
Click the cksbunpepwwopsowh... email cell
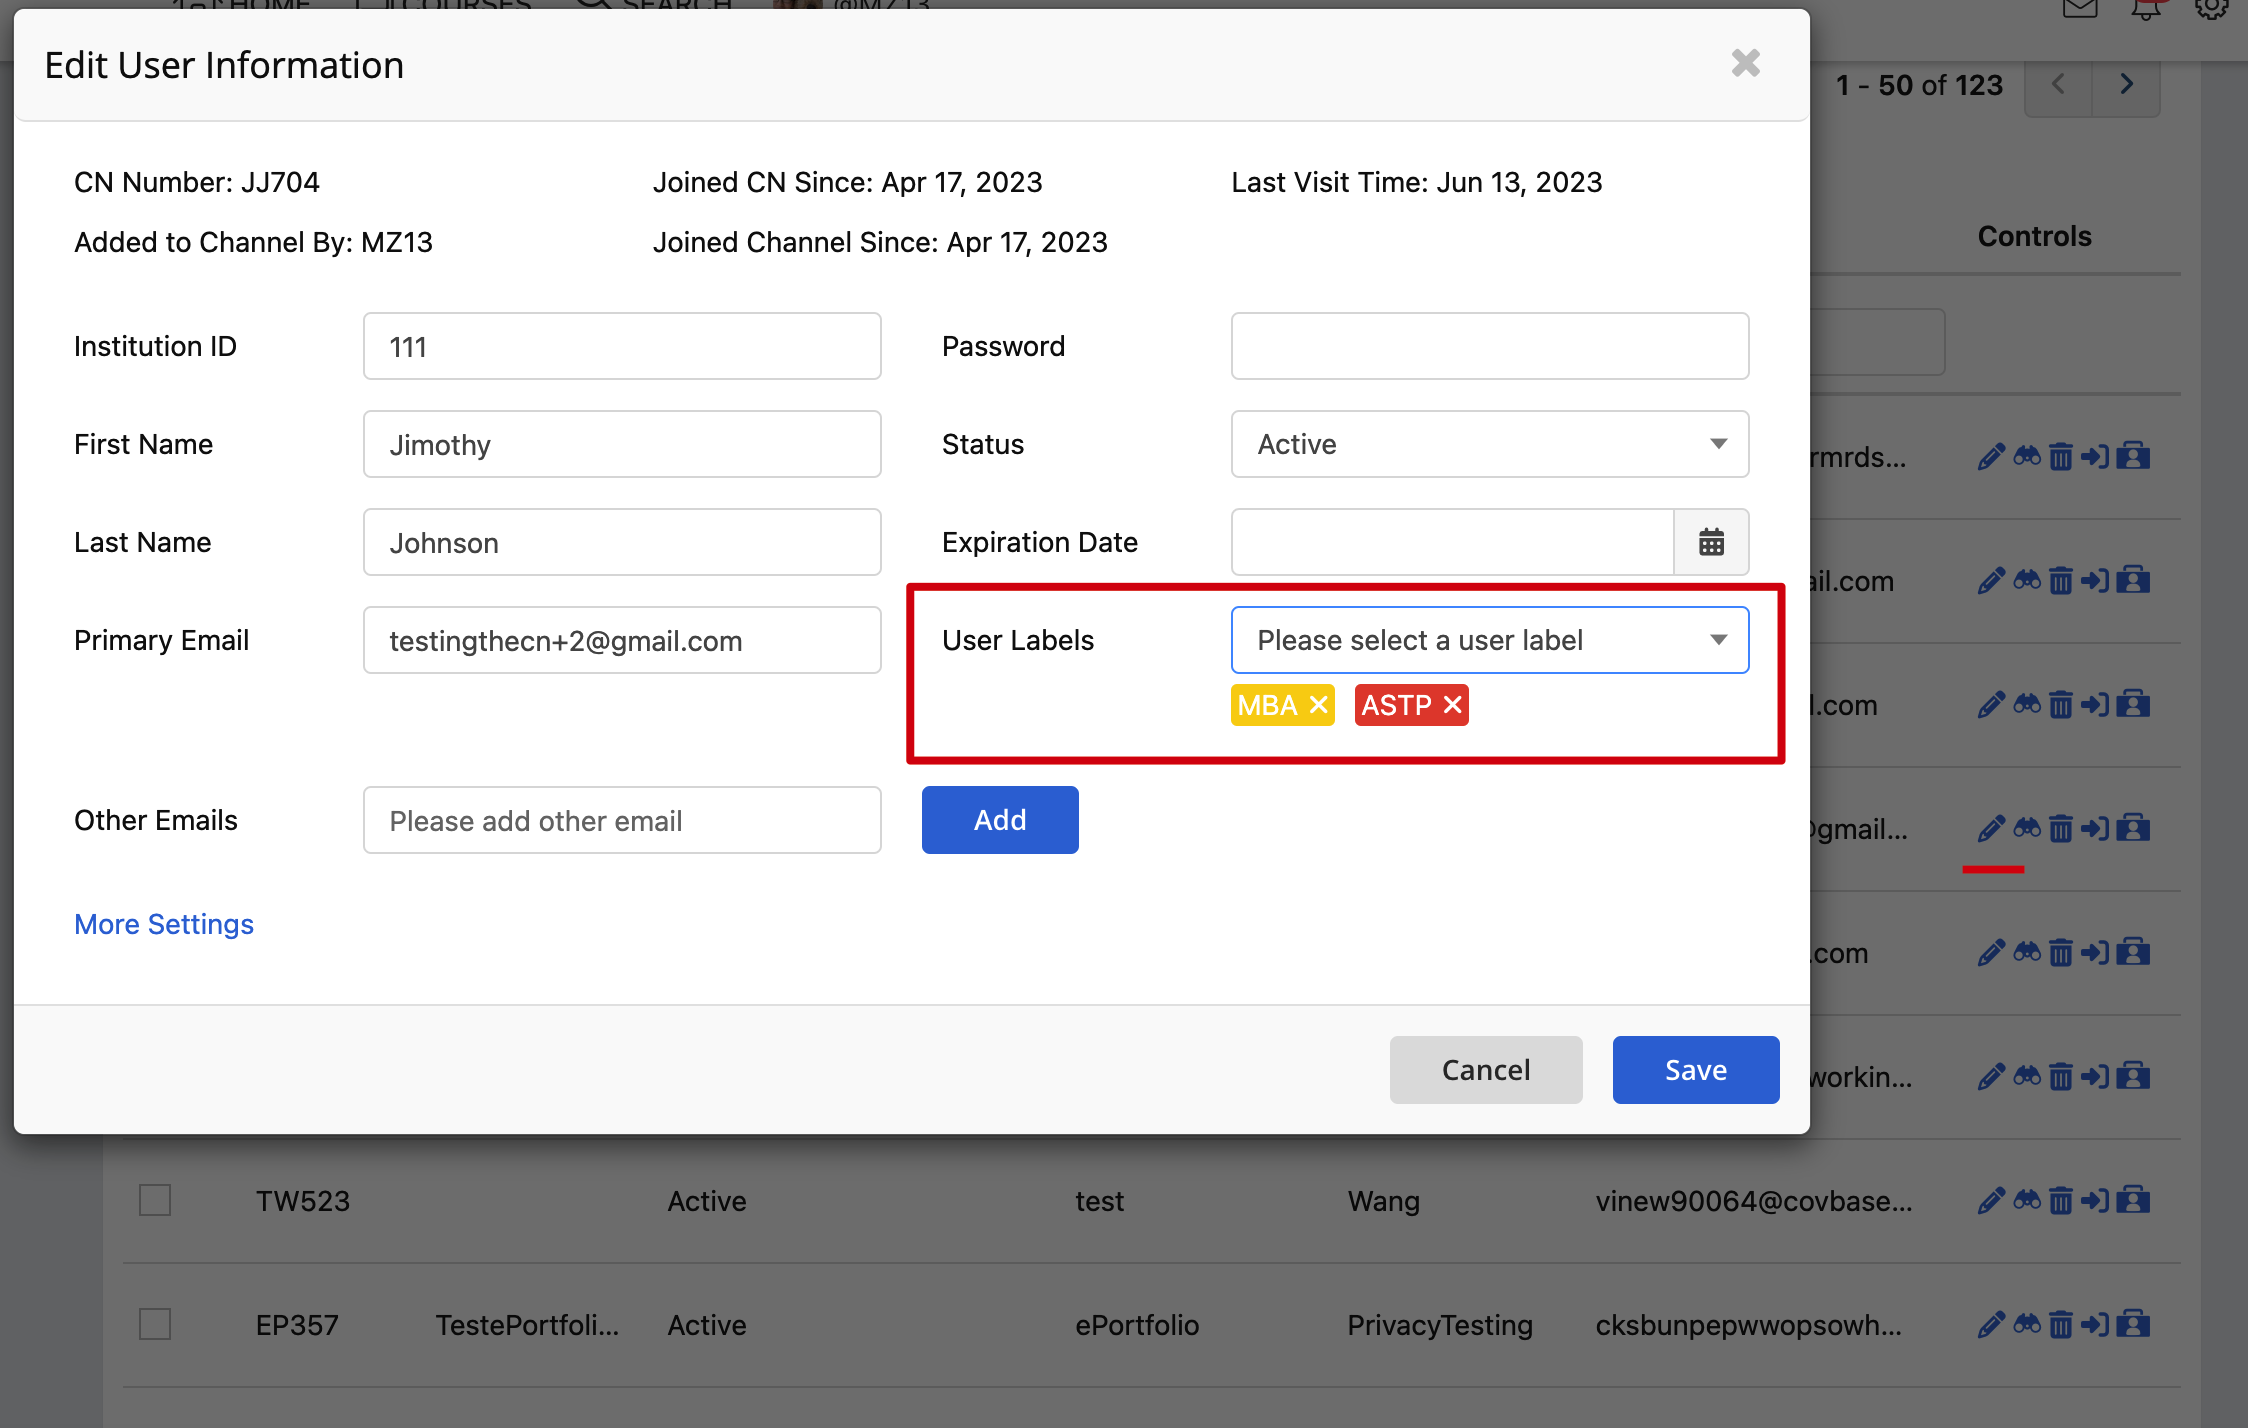pyautogui.click(x=1748, y=1325)
